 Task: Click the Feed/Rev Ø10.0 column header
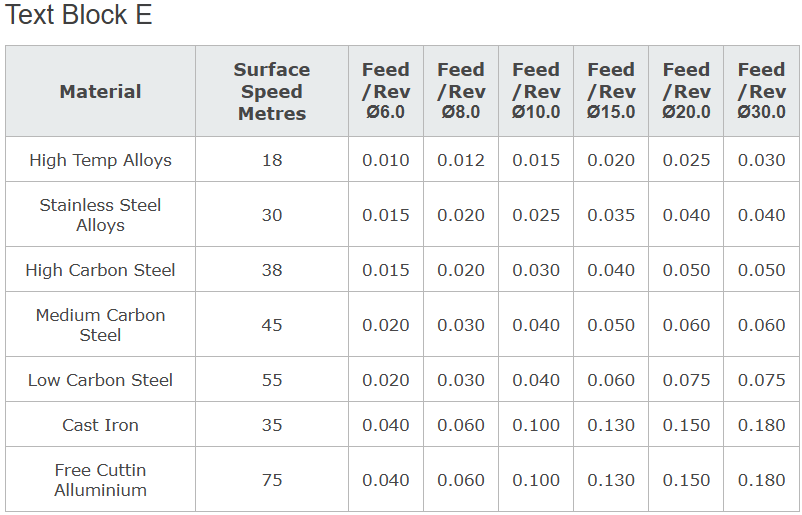(x=536, y=91)
